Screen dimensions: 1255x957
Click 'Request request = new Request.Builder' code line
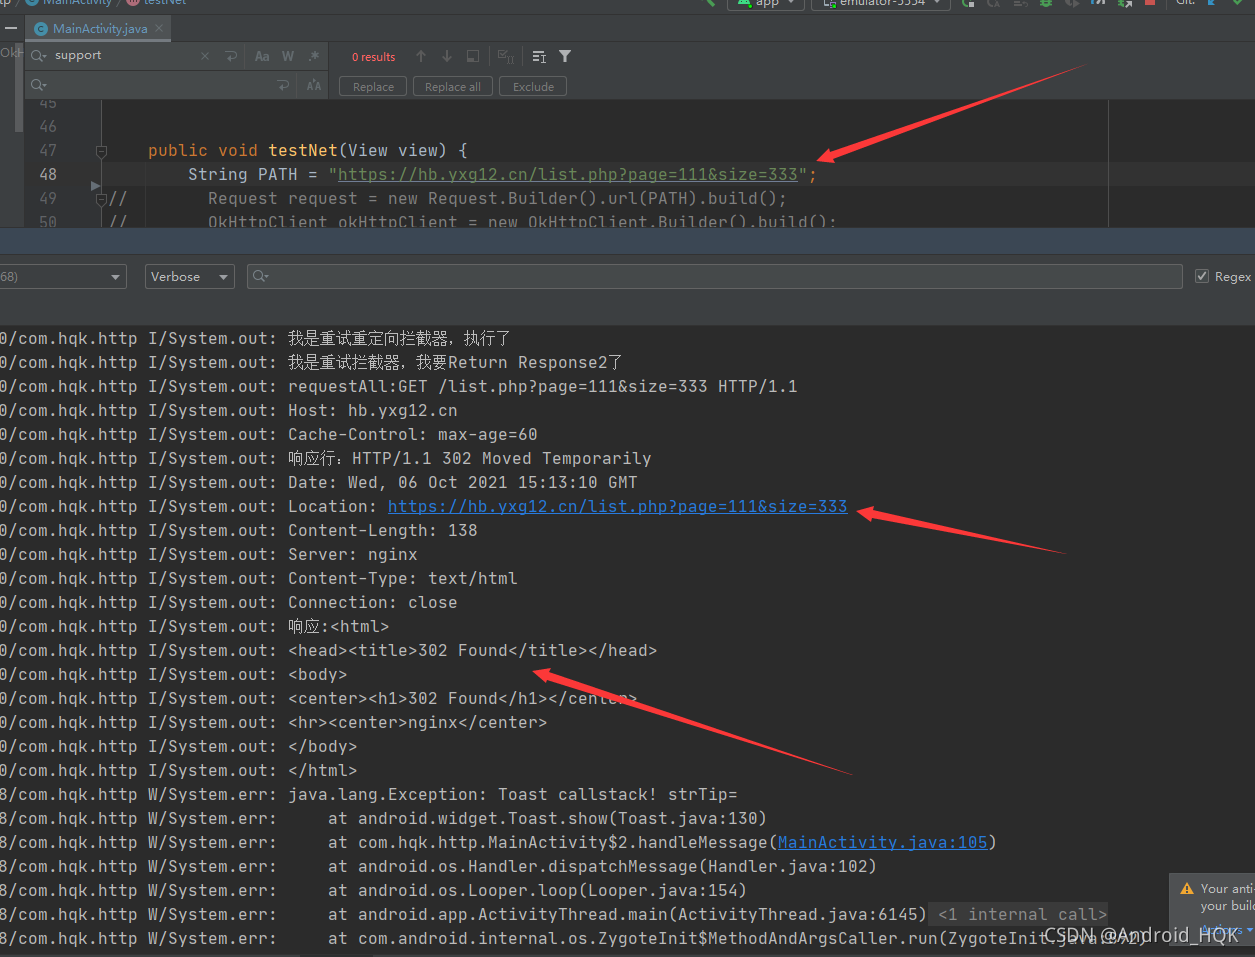pos(497,199)
